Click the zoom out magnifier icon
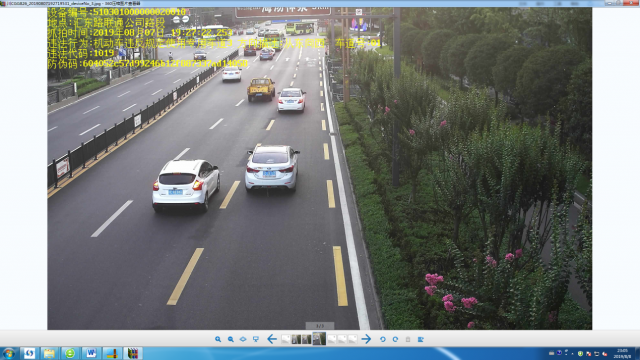The image size is (640, 360). [x=231, y=339]
